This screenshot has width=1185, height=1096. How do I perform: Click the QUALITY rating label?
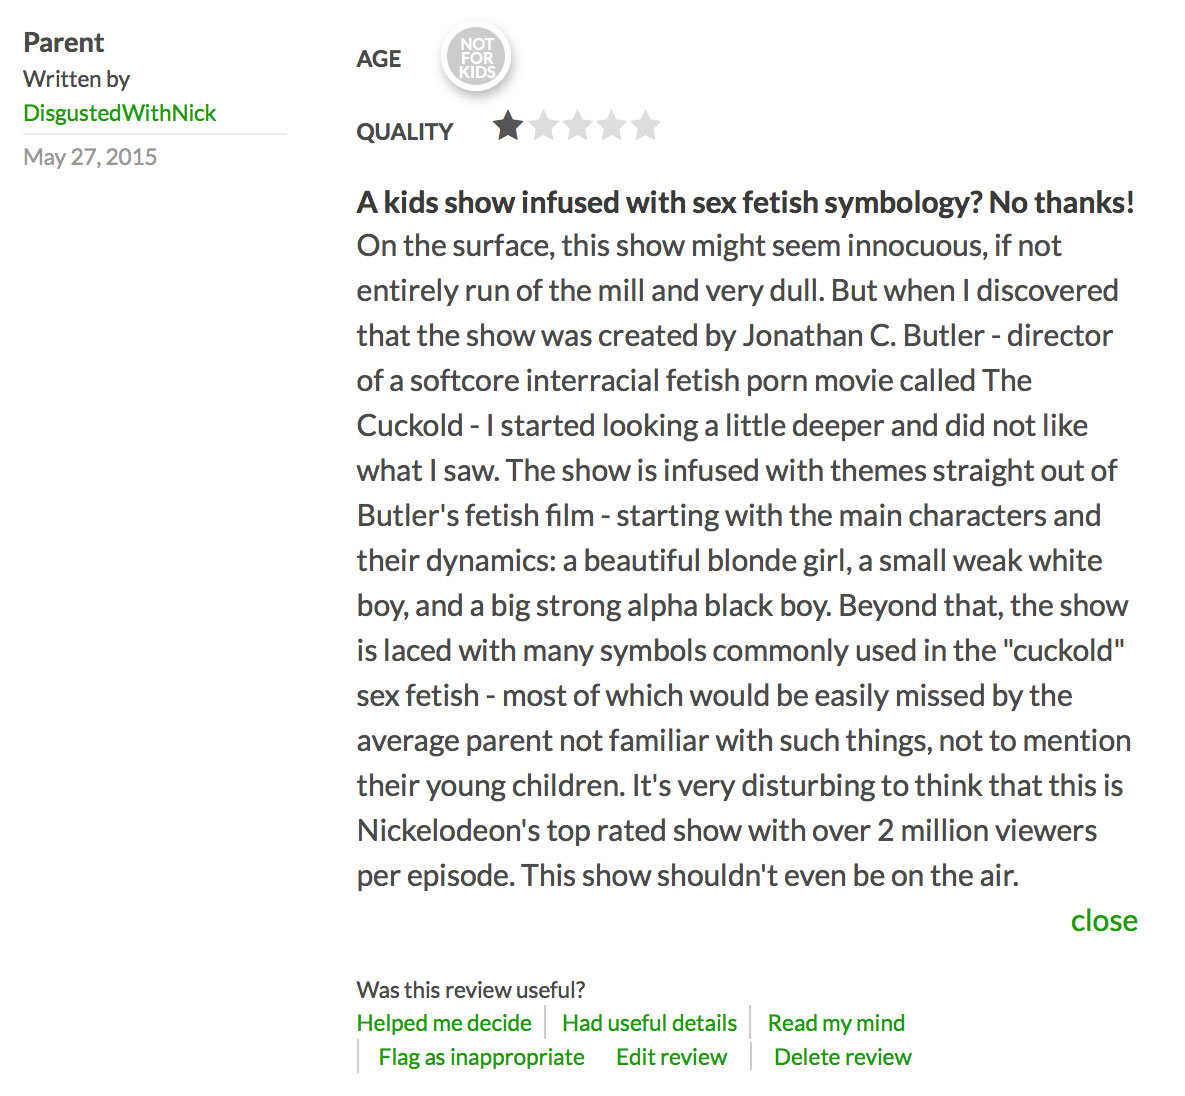click(x=404, y=132)
